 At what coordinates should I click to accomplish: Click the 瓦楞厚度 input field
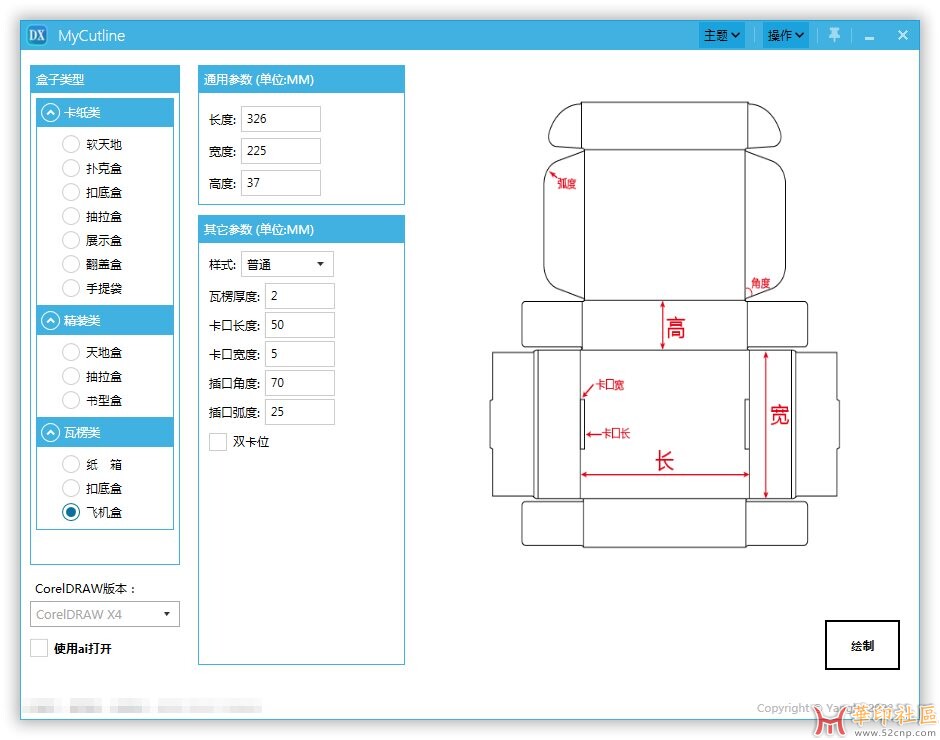pos(300,296)
